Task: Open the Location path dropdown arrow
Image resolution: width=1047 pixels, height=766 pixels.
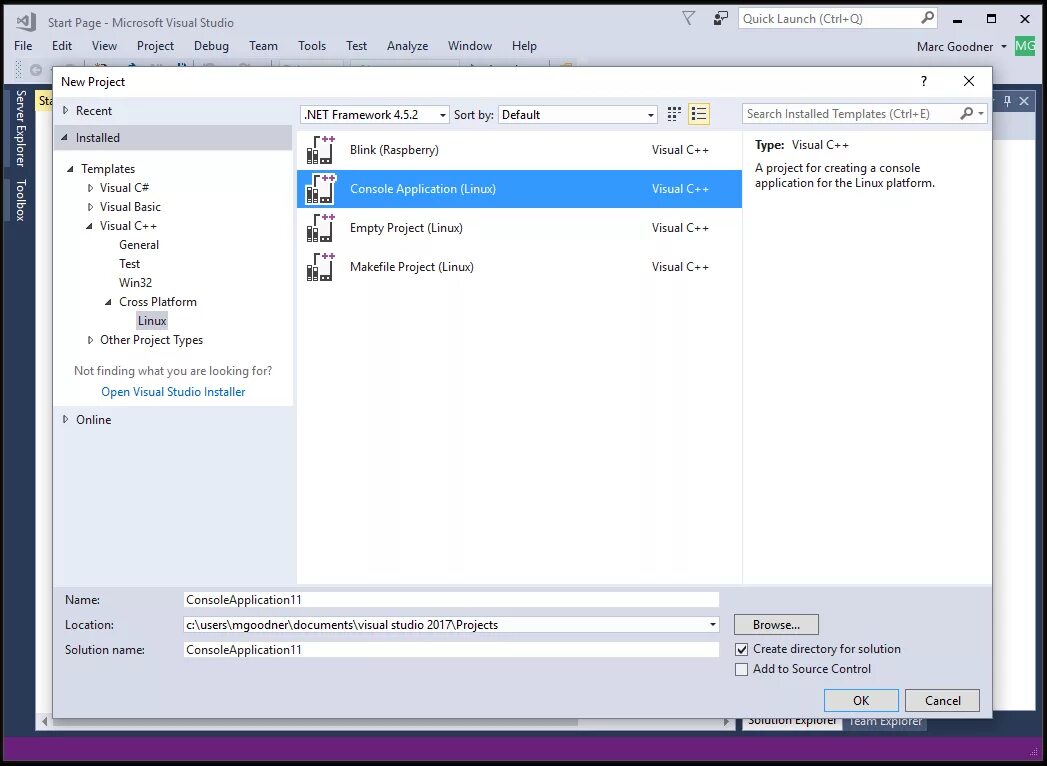Action: (x=712, y=625)
